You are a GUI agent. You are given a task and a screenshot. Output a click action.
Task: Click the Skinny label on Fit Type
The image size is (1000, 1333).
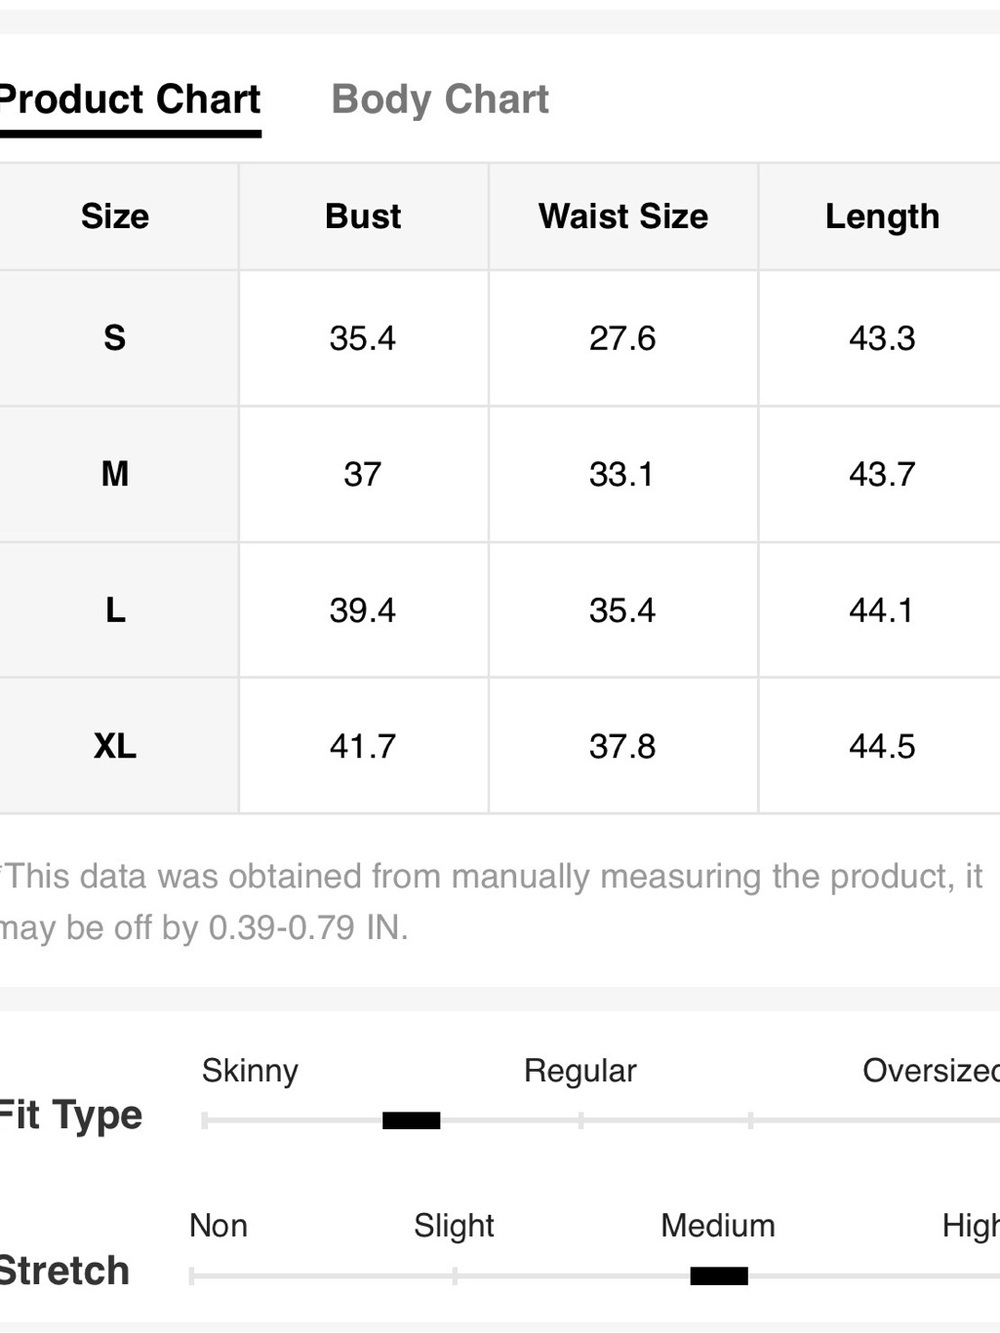(x=250, y=1071)
